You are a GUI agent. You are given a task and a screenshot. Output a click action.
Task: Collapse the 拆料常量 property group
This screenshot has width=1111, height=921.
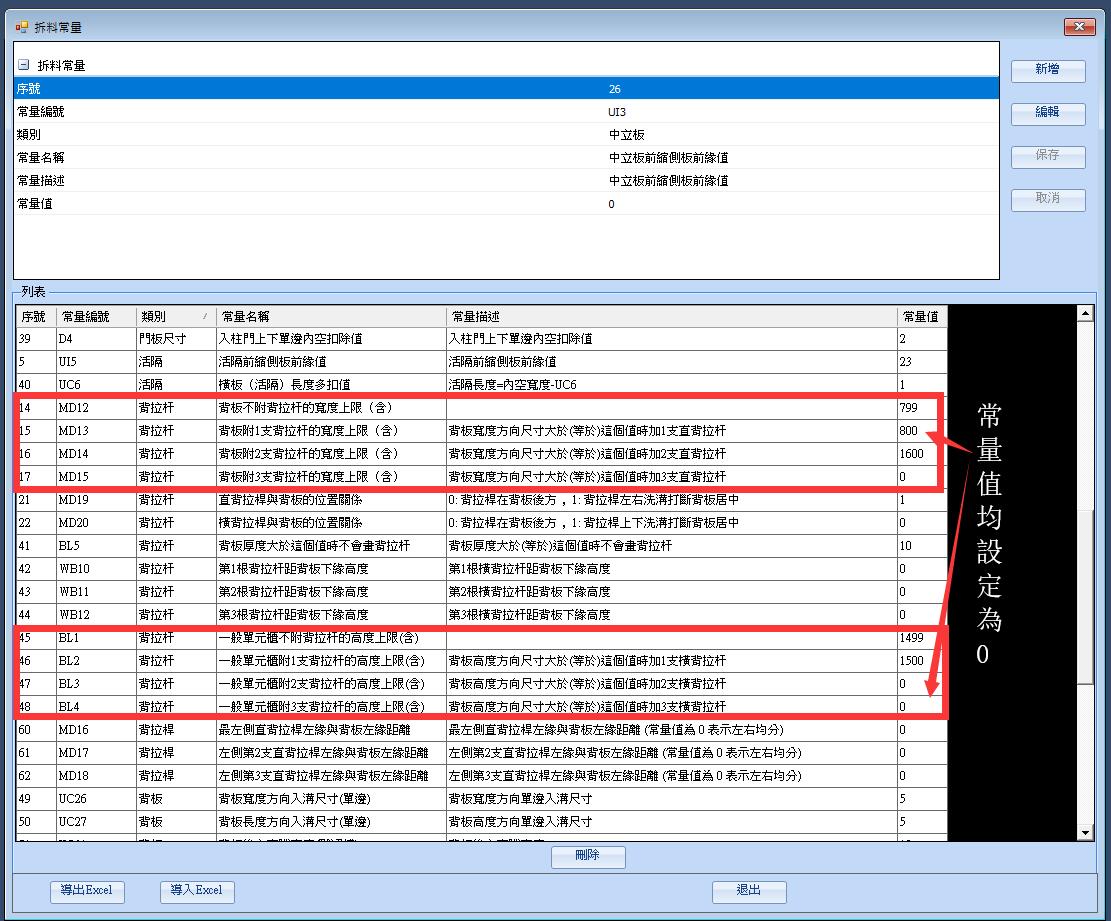point(23,65)
